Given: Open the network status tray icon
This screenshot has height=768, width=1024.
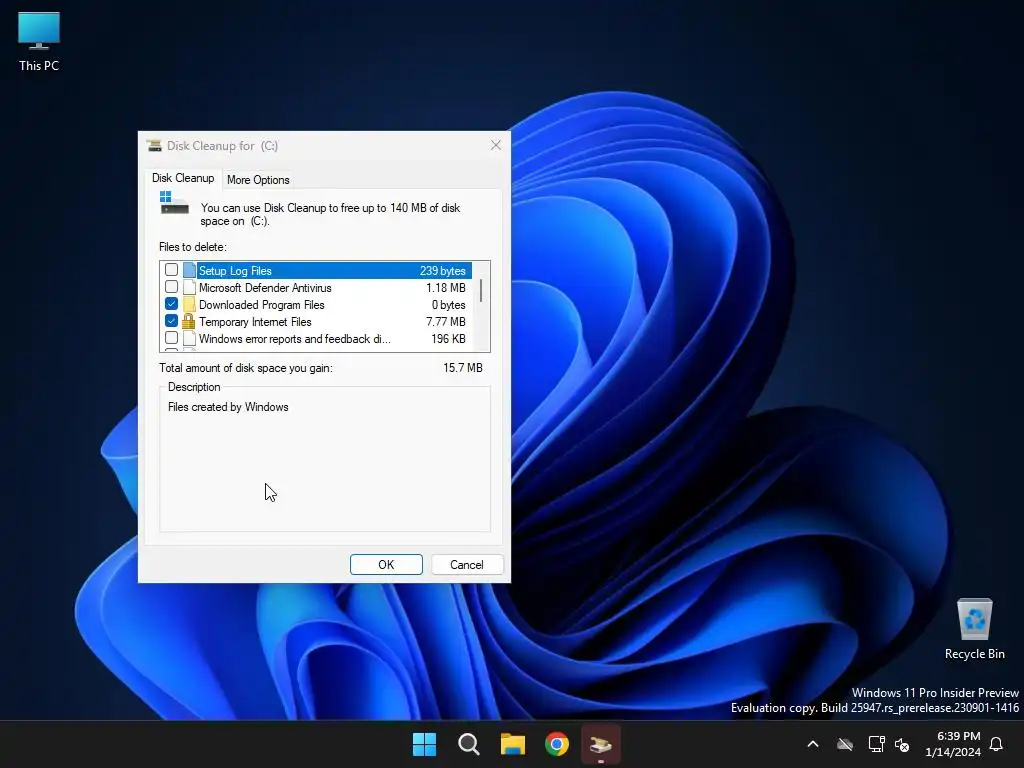Looking at the screenshot, I should coord(876,744).
